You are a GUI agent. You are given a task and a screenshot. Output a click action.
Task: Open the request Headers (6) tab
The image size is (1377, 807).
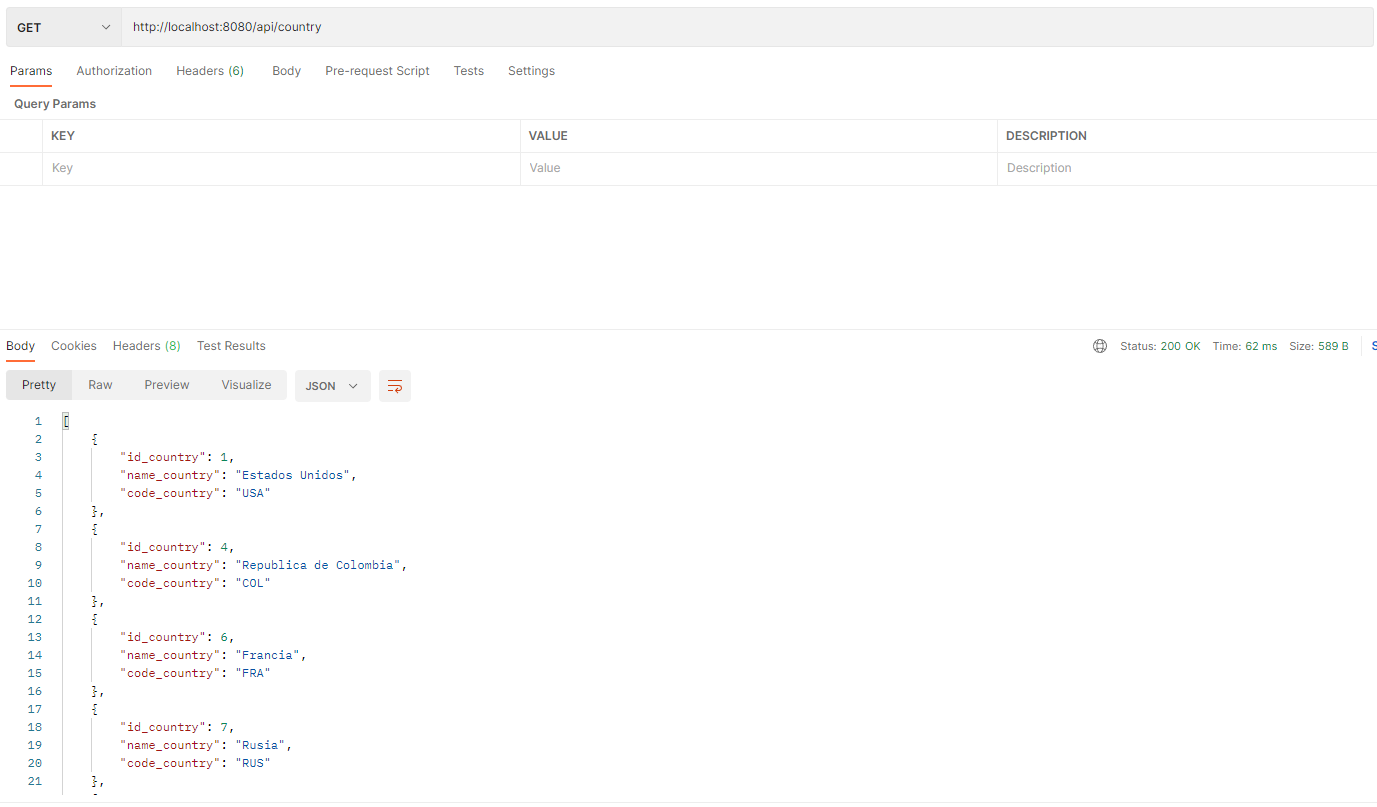209,70
